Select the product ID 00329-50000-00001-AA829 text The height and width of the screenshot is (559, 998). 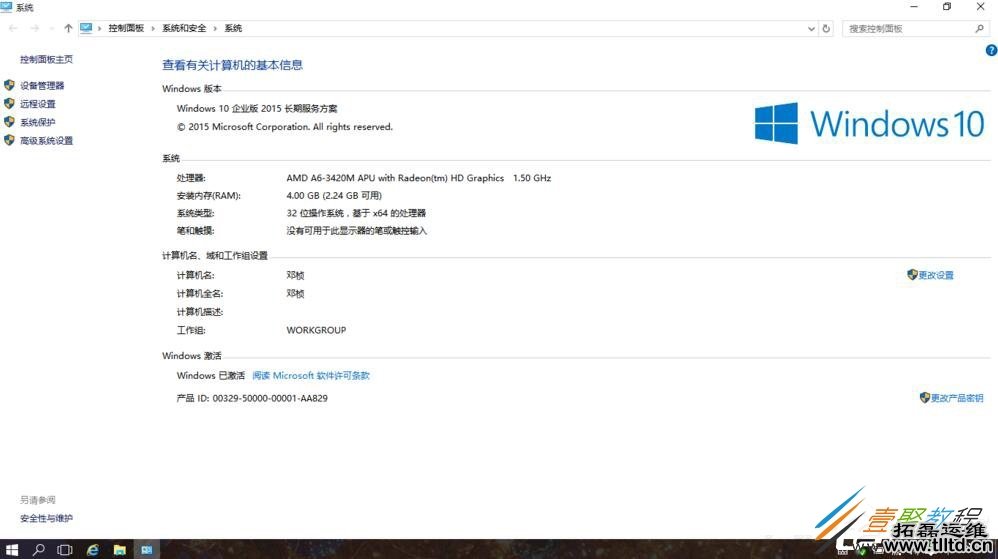pos(270,398)
